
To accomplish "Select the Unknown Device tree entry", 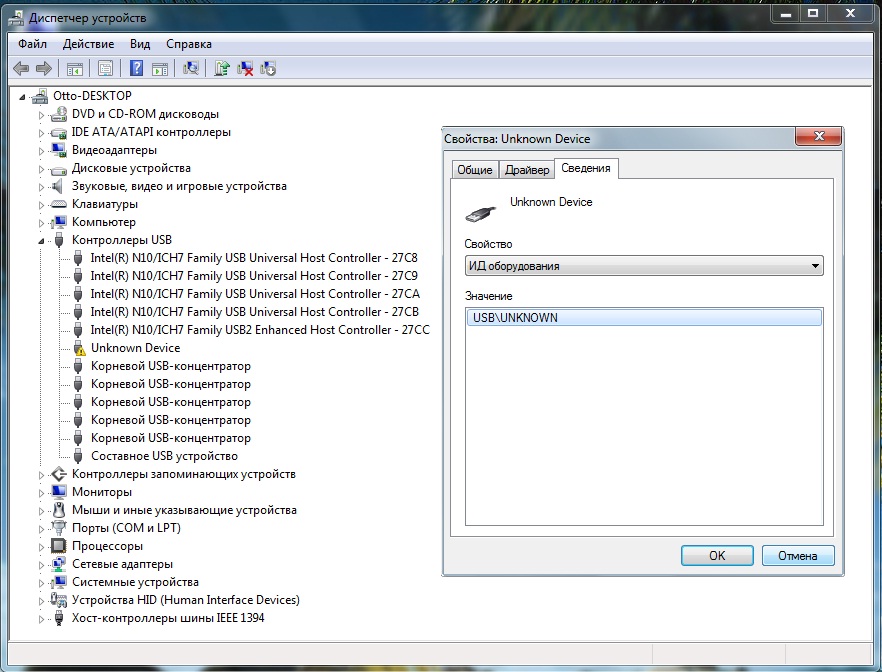I will click(136, 348).
